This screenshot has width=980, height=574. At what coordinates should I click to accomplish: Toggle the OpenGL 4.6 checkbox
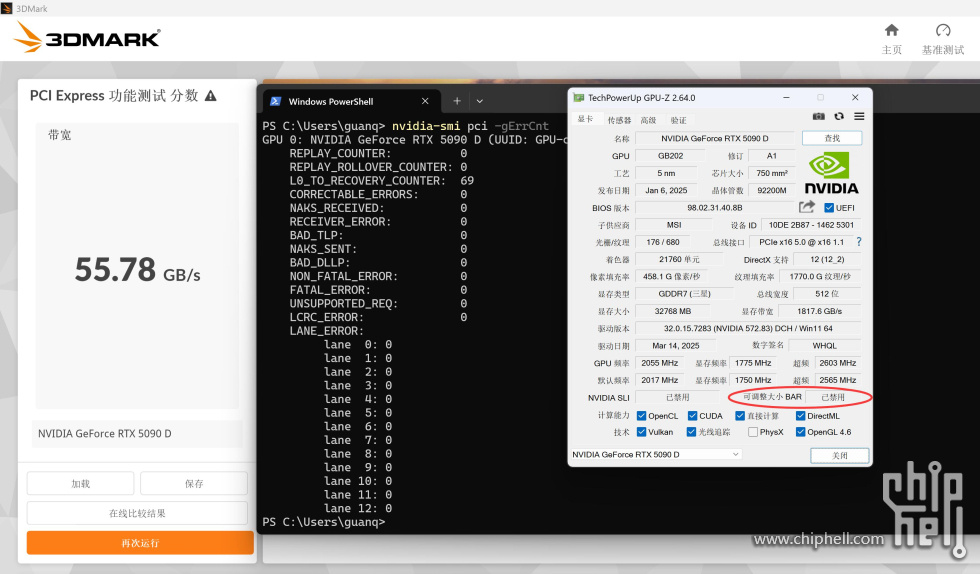click(x=800, y=432)
